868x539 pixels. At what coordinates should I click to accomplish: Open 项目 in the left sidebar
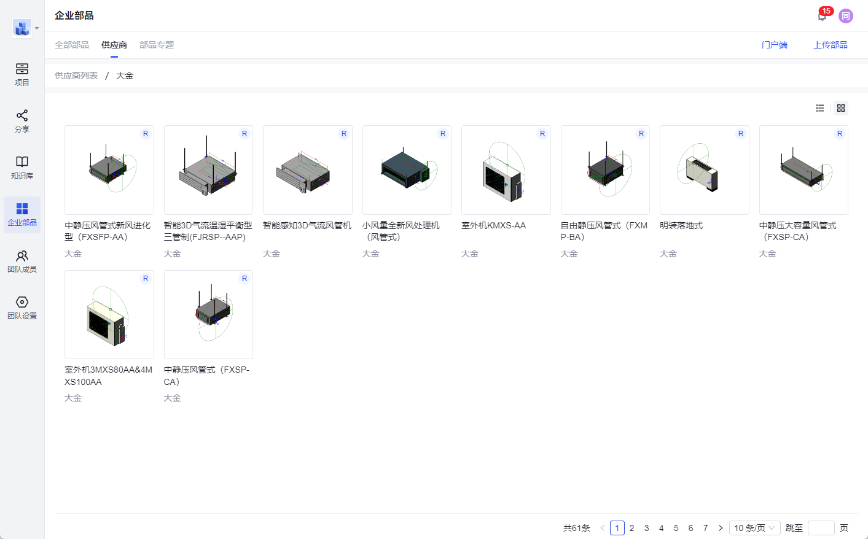click(x=22, y=74)
